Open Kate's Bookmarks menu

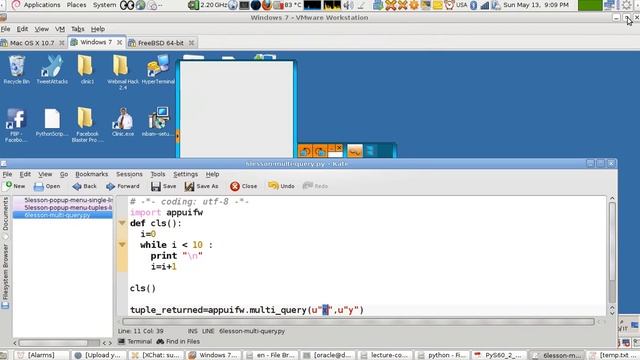coord(92,174)
